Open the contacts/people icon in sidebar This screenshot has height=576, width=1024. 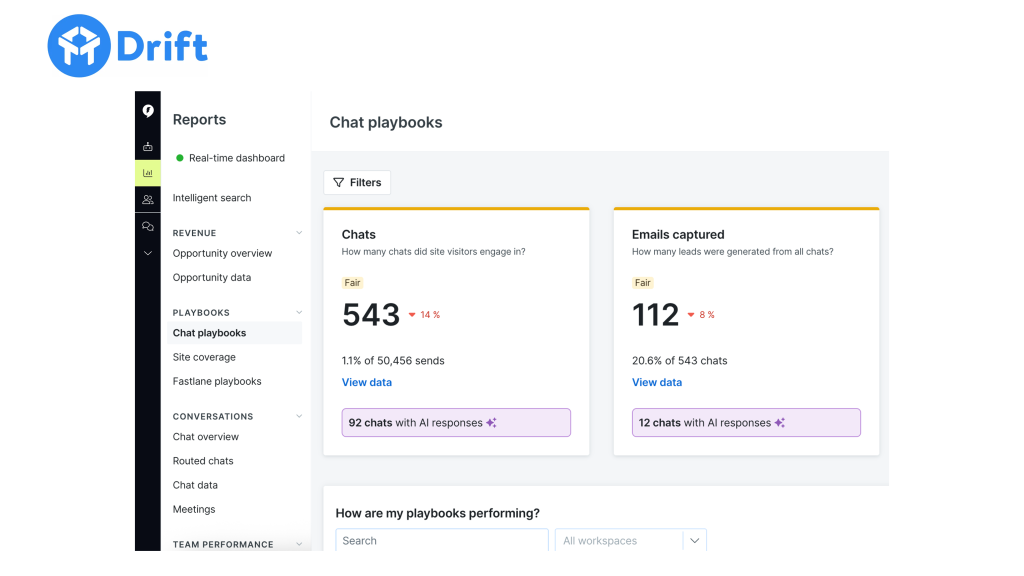click(147, 199)
